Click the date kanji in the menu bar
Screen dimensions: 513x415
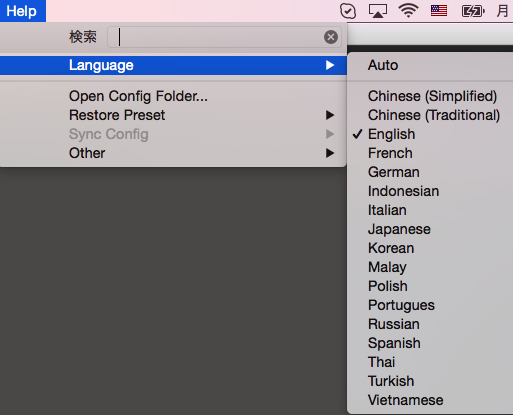pyautogui.click(x=502, y=11)
